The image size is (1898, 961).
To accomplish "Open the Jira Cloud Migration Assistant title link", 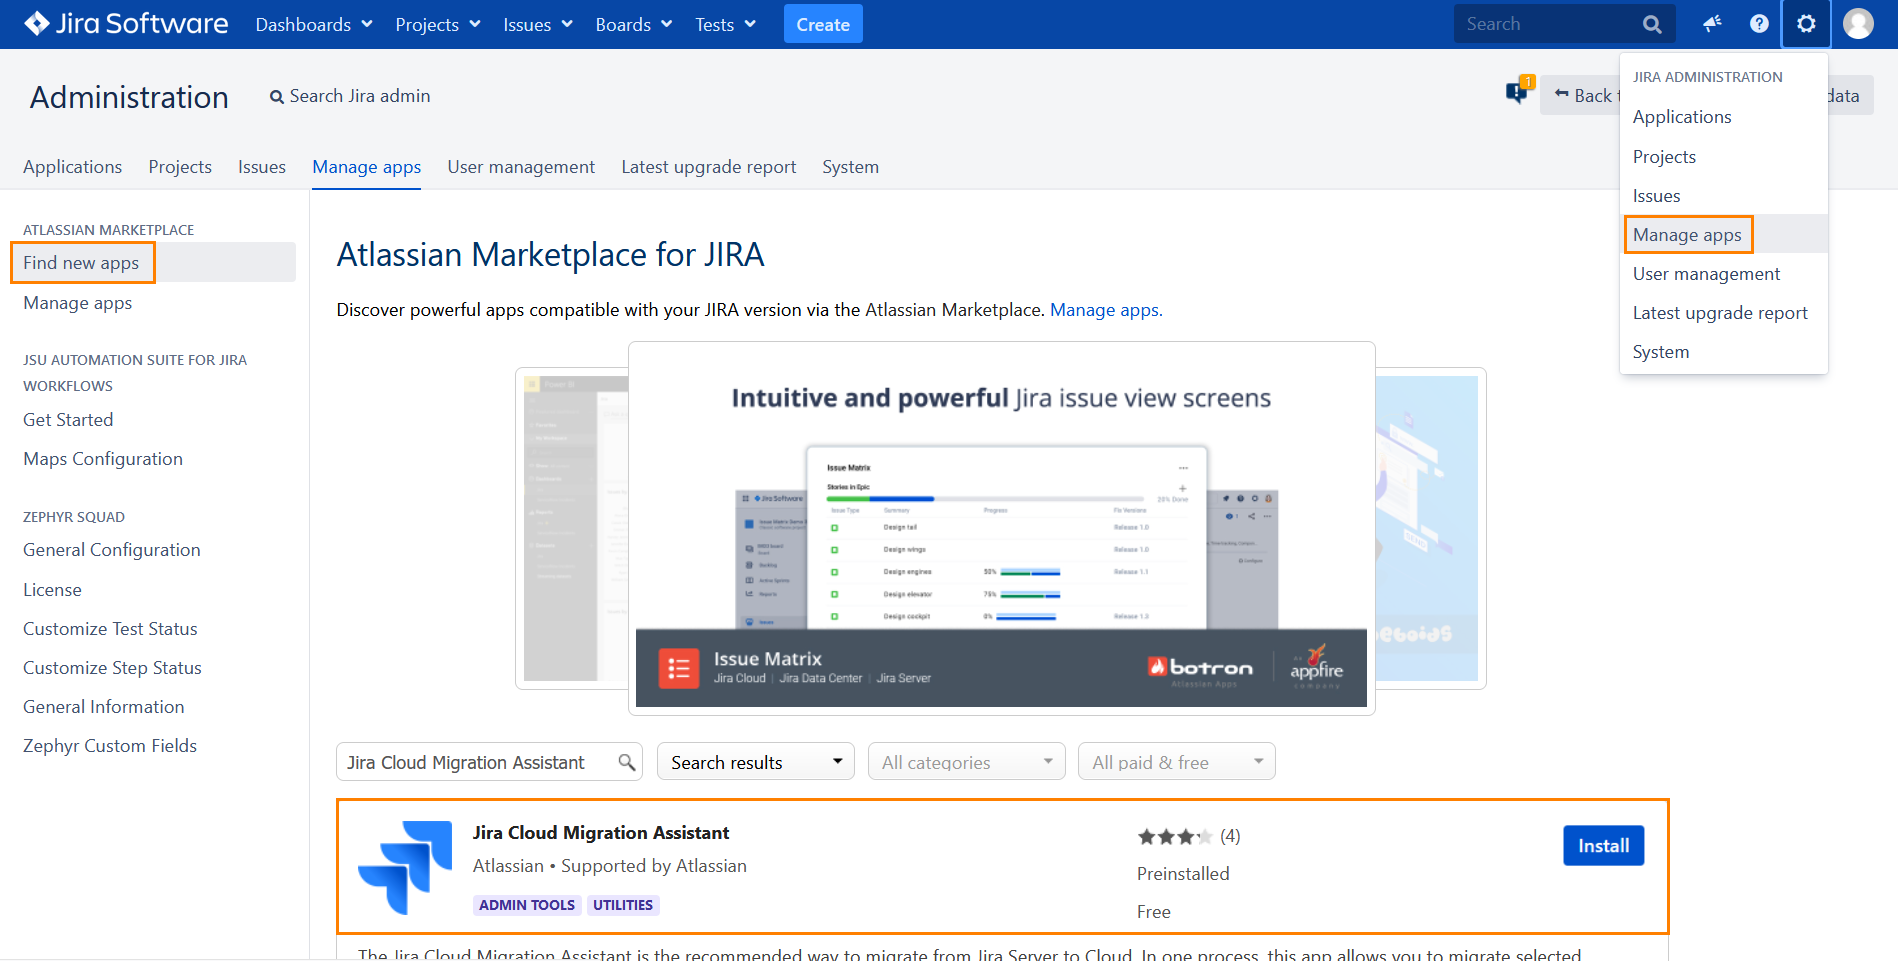I will point(601,833).
